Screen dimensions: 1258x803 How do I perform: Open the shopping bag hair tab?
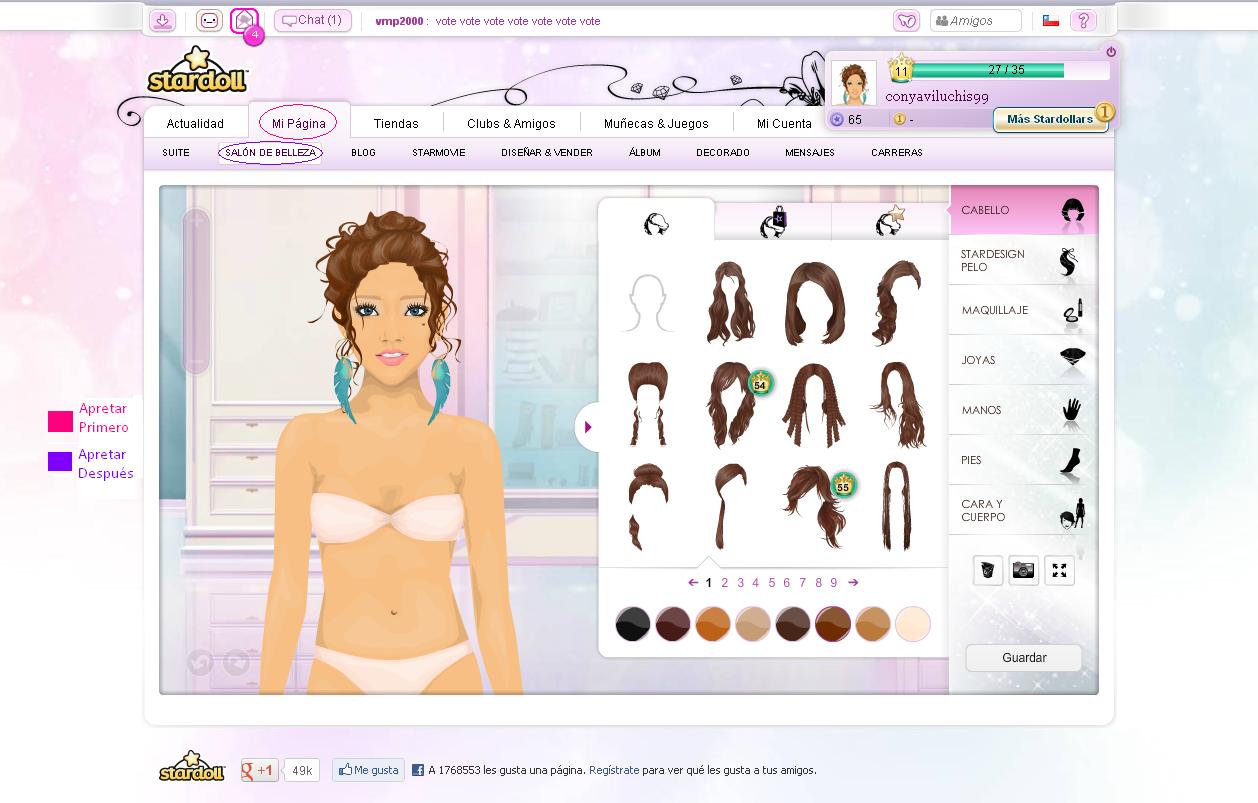click(x=773, y=222)
